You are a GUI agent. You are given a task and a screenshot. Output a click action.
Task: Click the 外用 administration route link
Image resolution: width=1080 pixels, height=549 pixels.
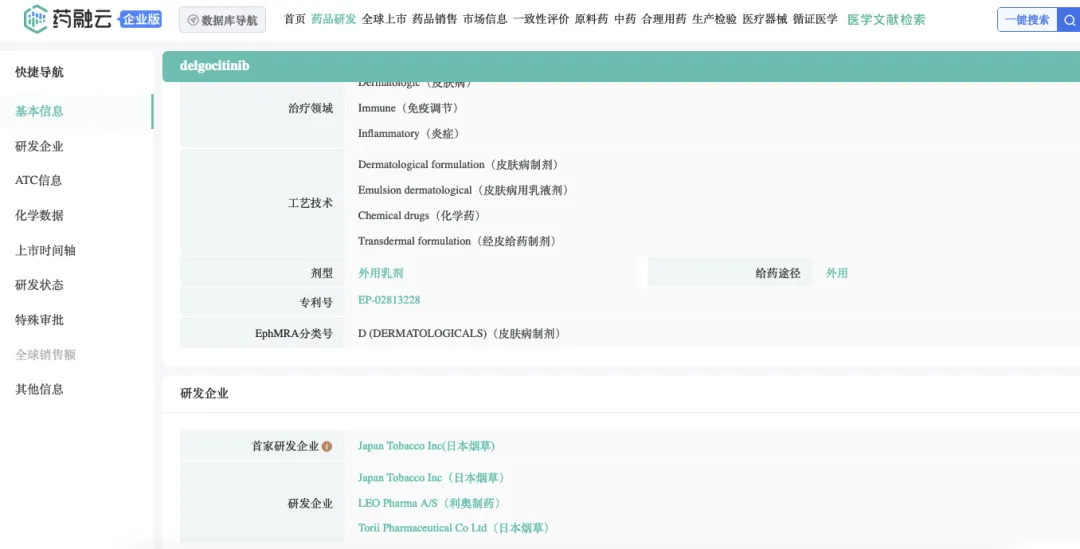(836, 273)
